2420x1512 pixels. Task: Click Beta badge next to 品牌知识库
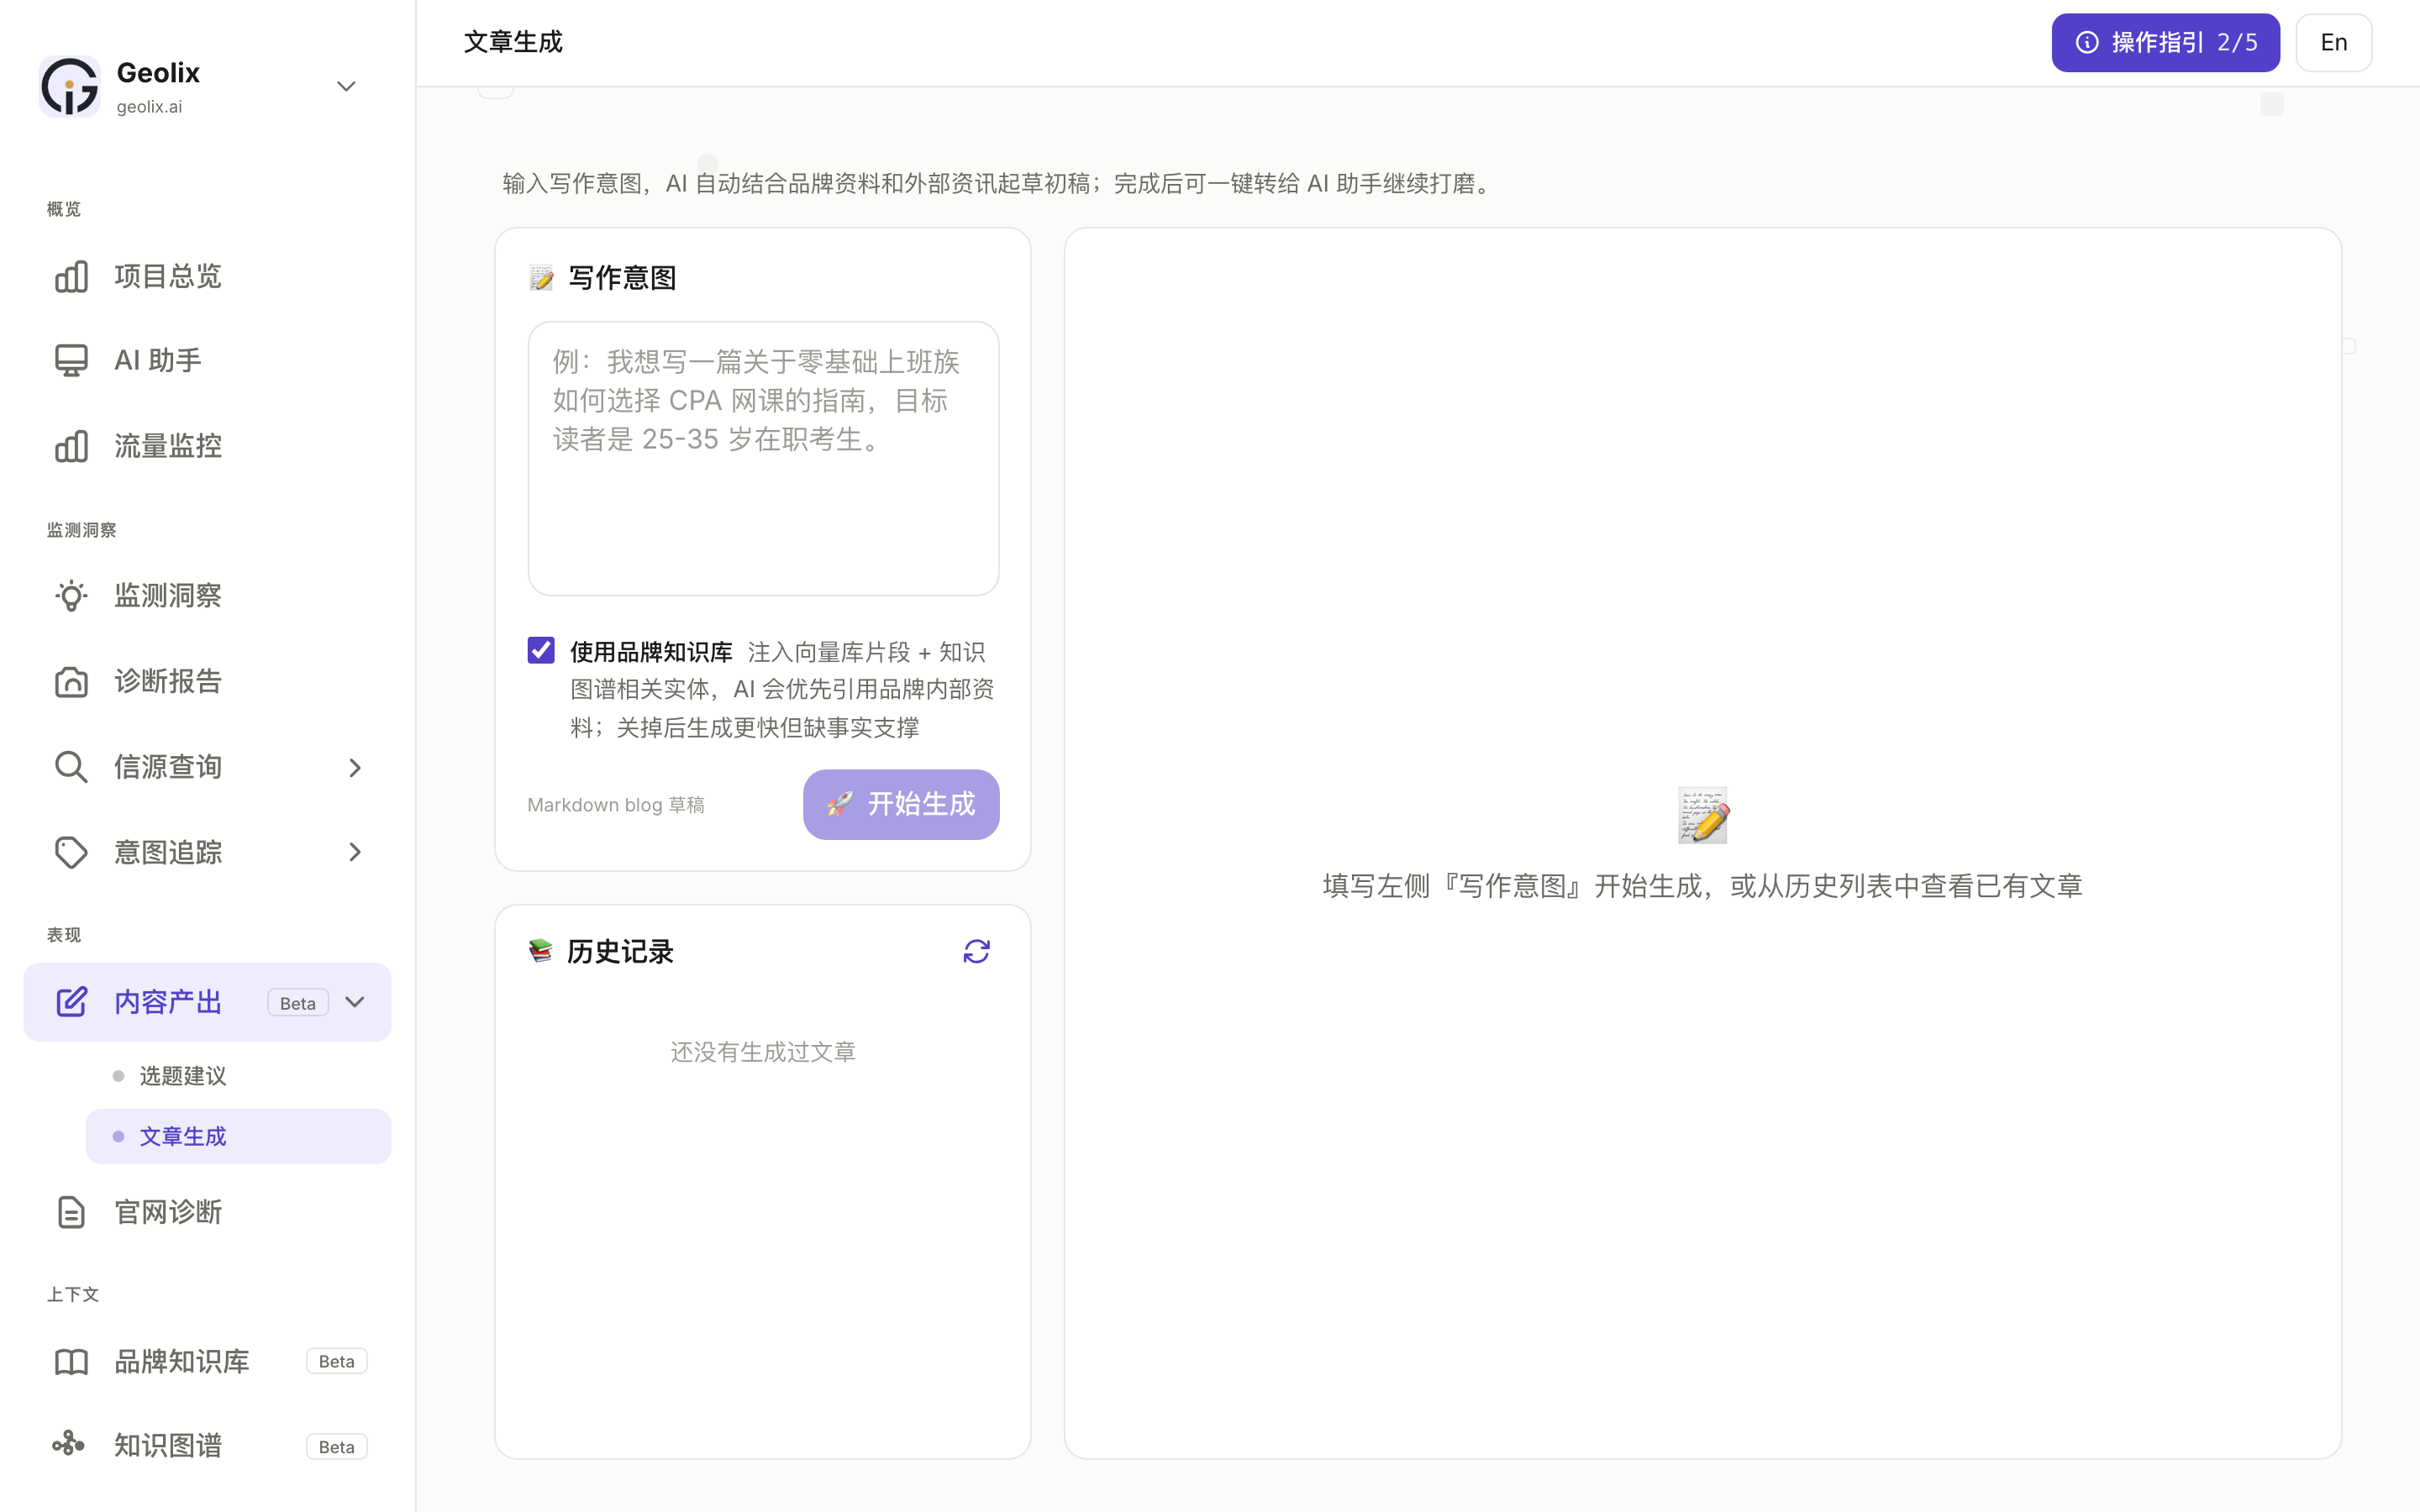[337, 1362]
